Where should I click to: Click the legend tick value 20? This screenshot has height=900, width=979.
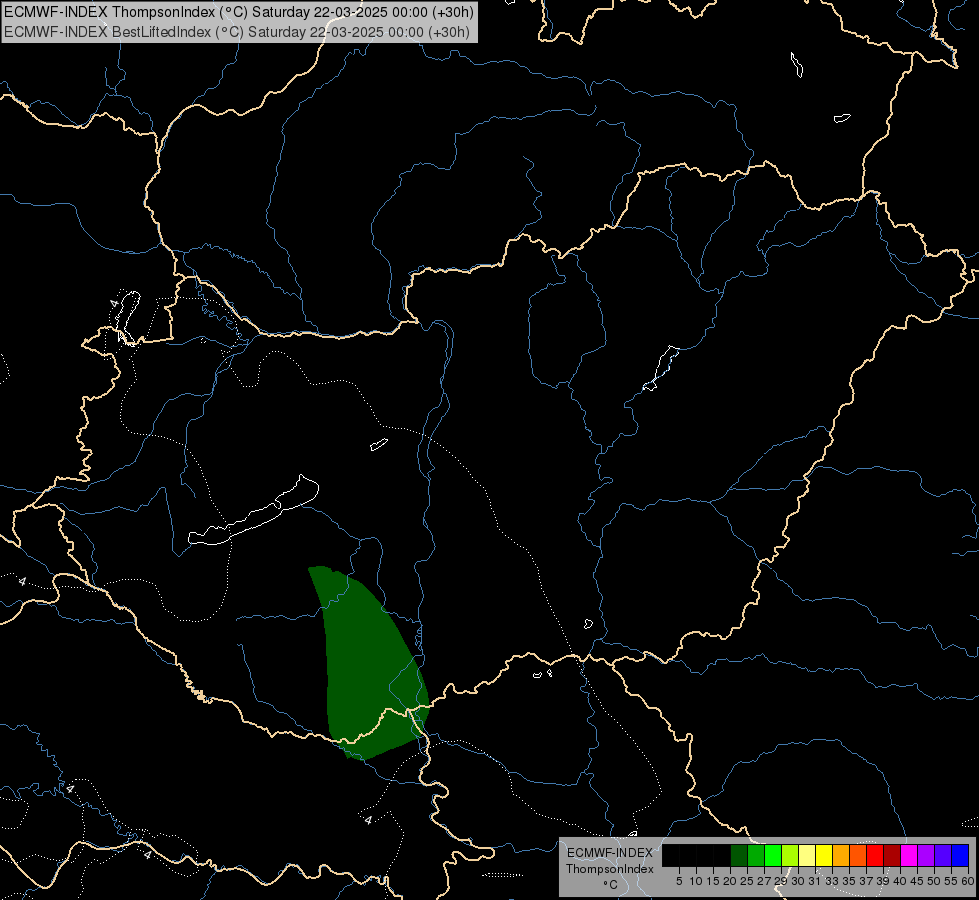[x=729, y=881]
